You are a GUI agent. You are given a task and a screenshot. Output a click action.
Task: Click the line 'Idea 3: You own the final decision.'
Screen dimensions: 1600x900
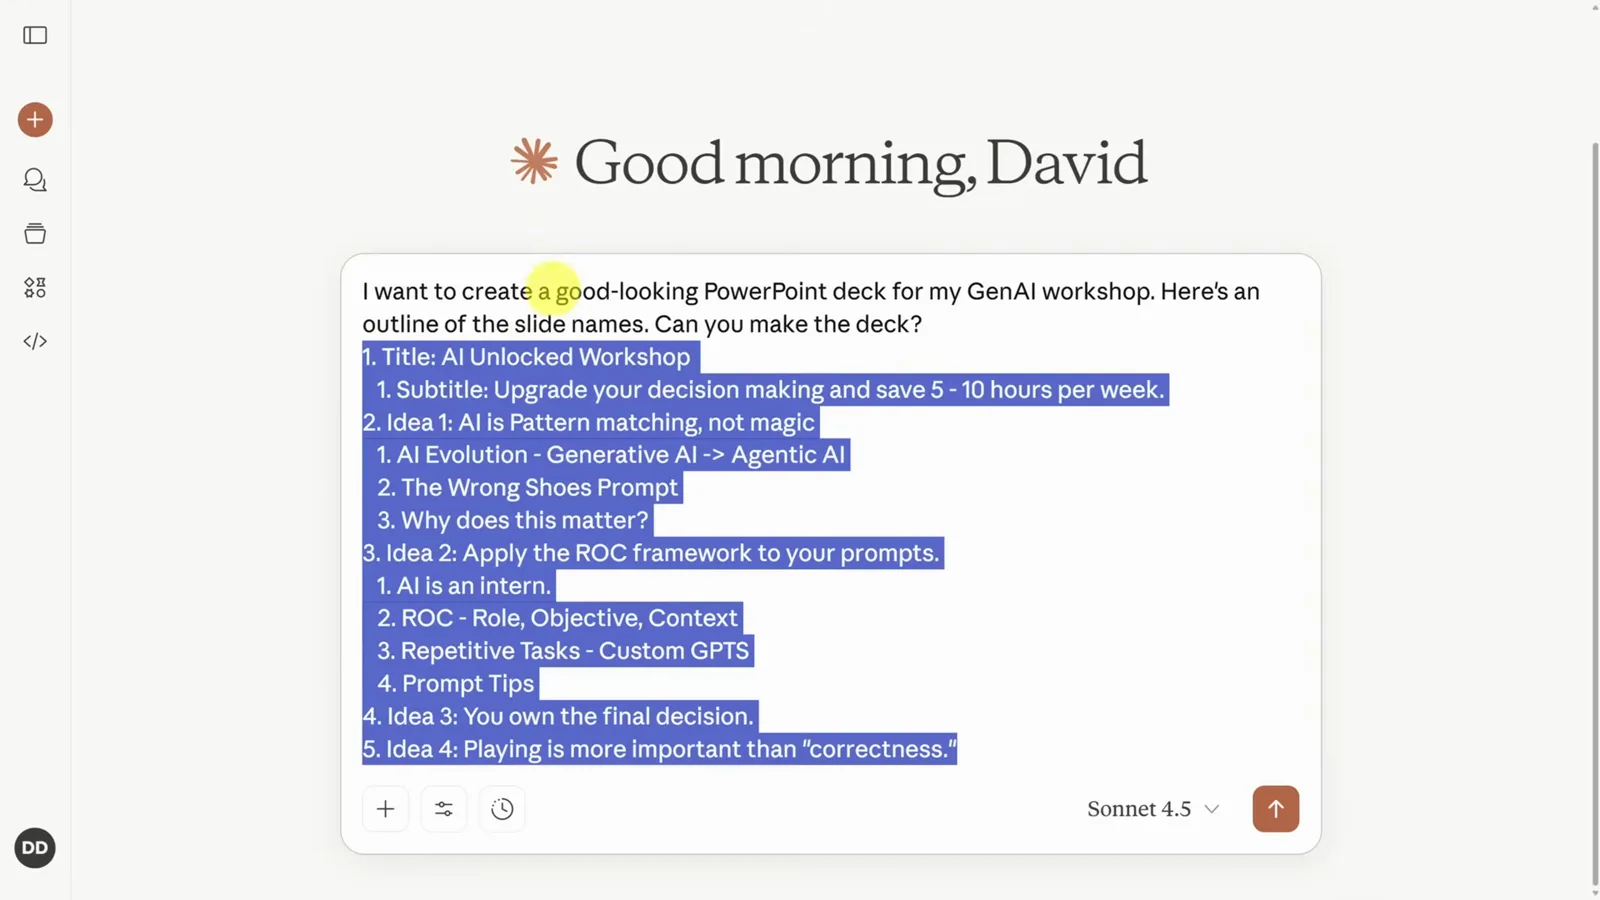pos(558,717)
